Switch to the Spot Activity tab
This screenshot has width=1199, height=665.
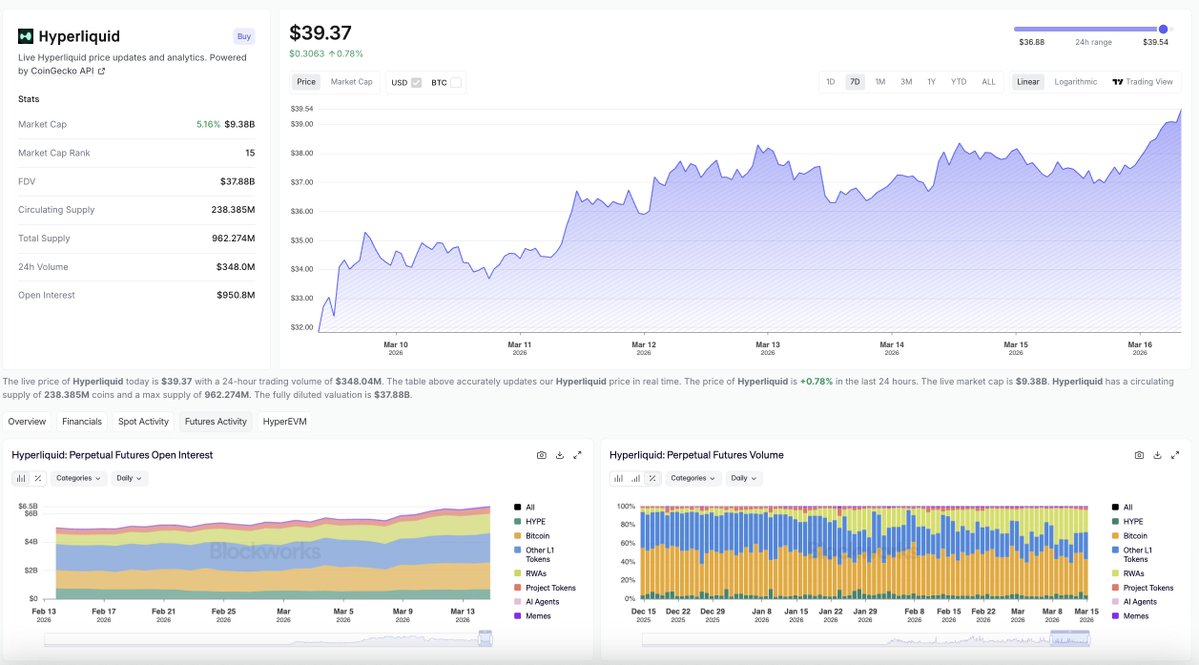143,421
